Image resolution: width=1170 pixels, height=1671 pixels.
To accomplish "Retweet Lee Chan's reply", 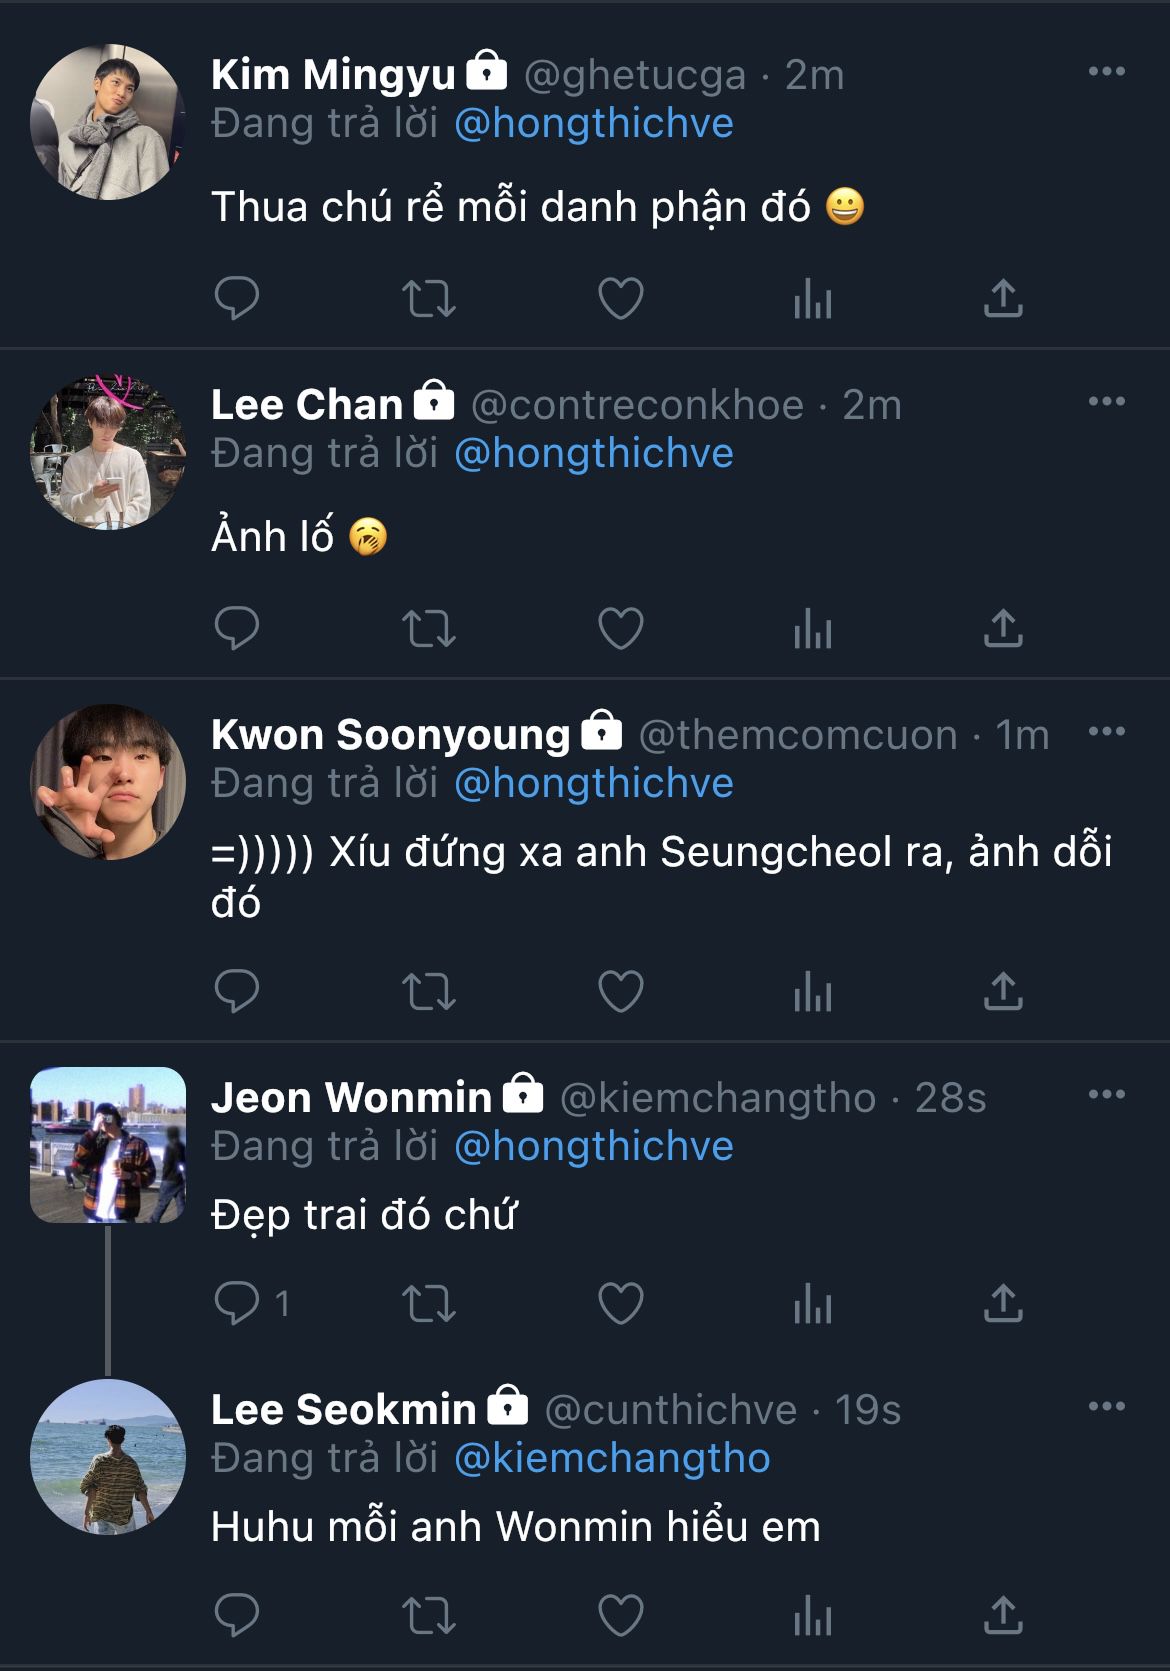I will (x=429, y=629).
